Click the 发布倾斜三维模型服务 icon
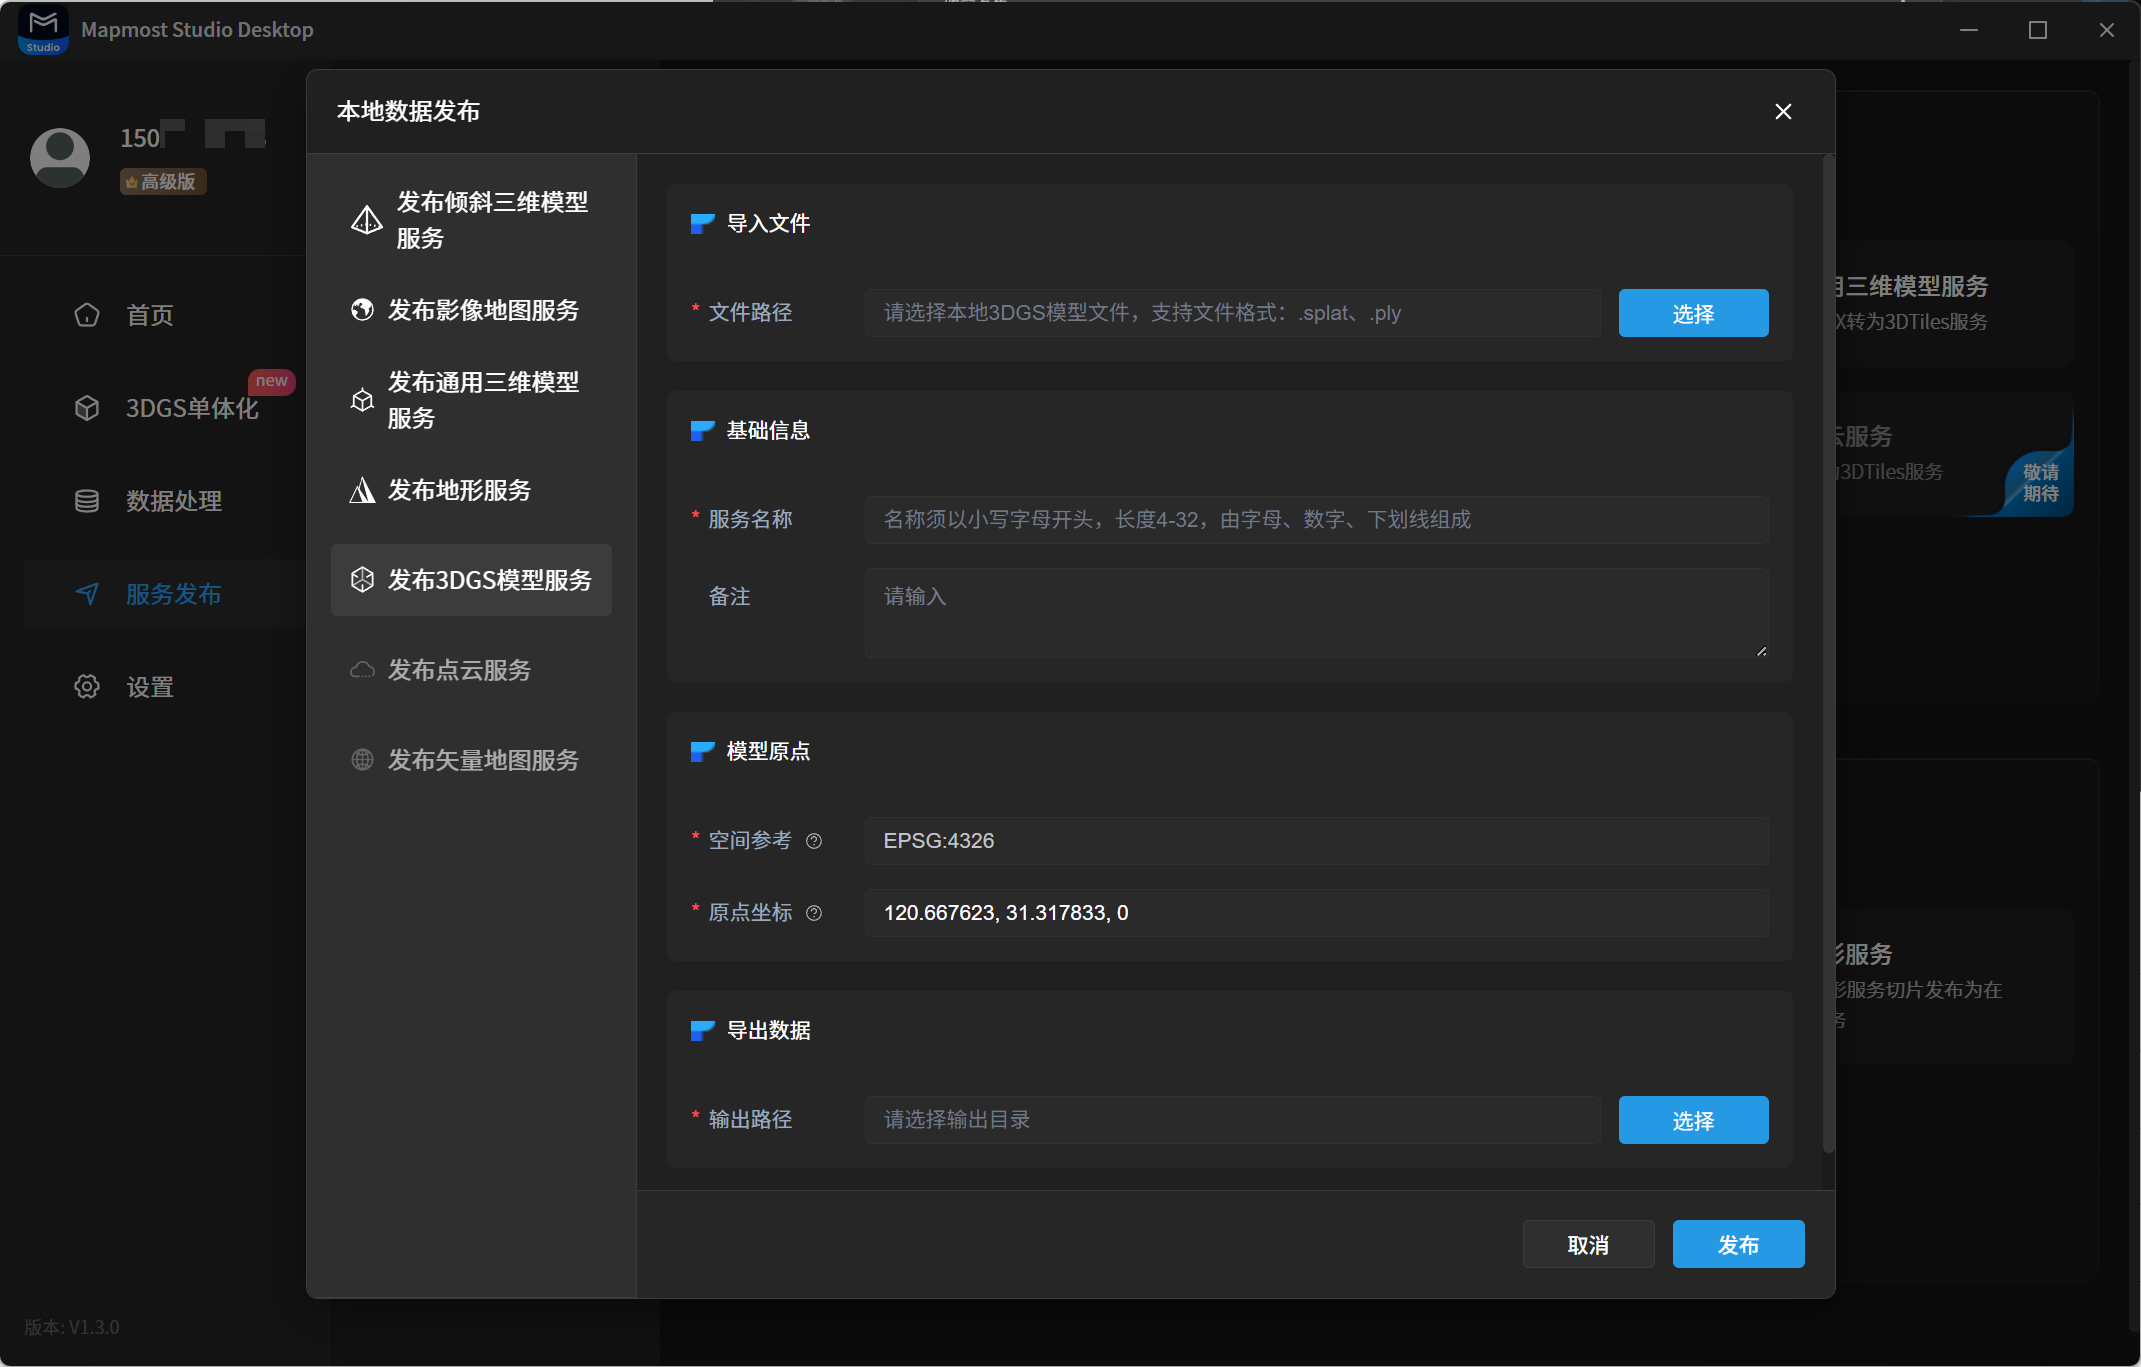 [366, 220]
